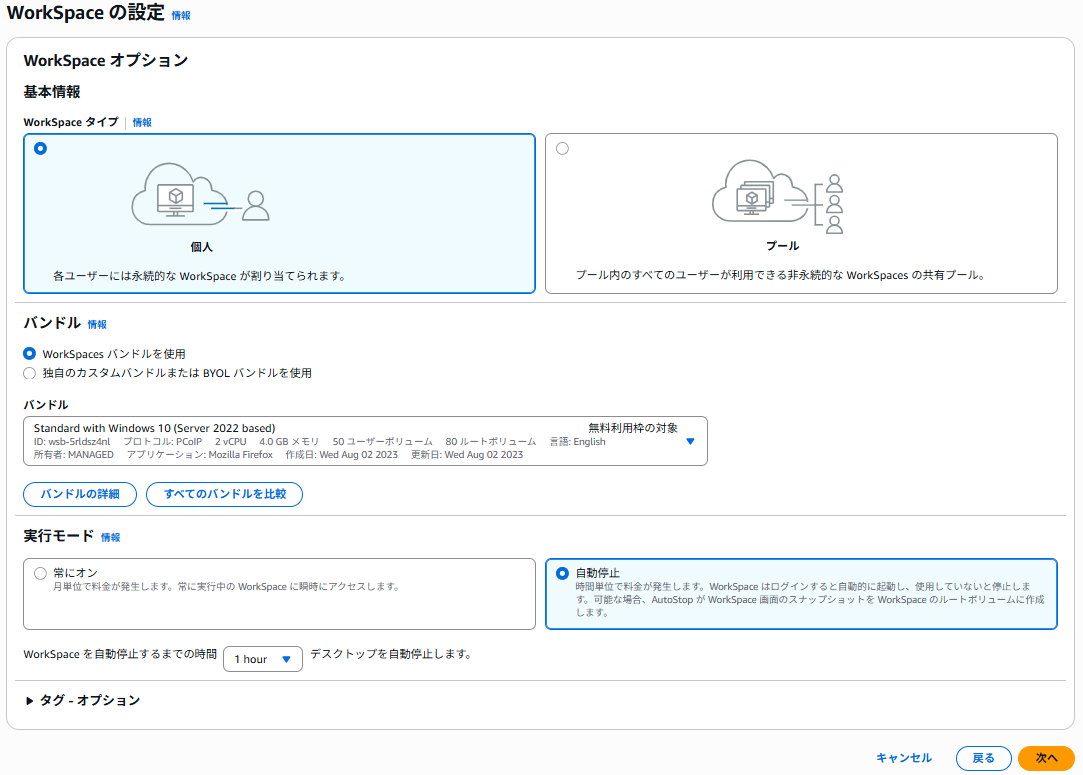Click すべてのバンドルを比較 button

tap(224, 494)
